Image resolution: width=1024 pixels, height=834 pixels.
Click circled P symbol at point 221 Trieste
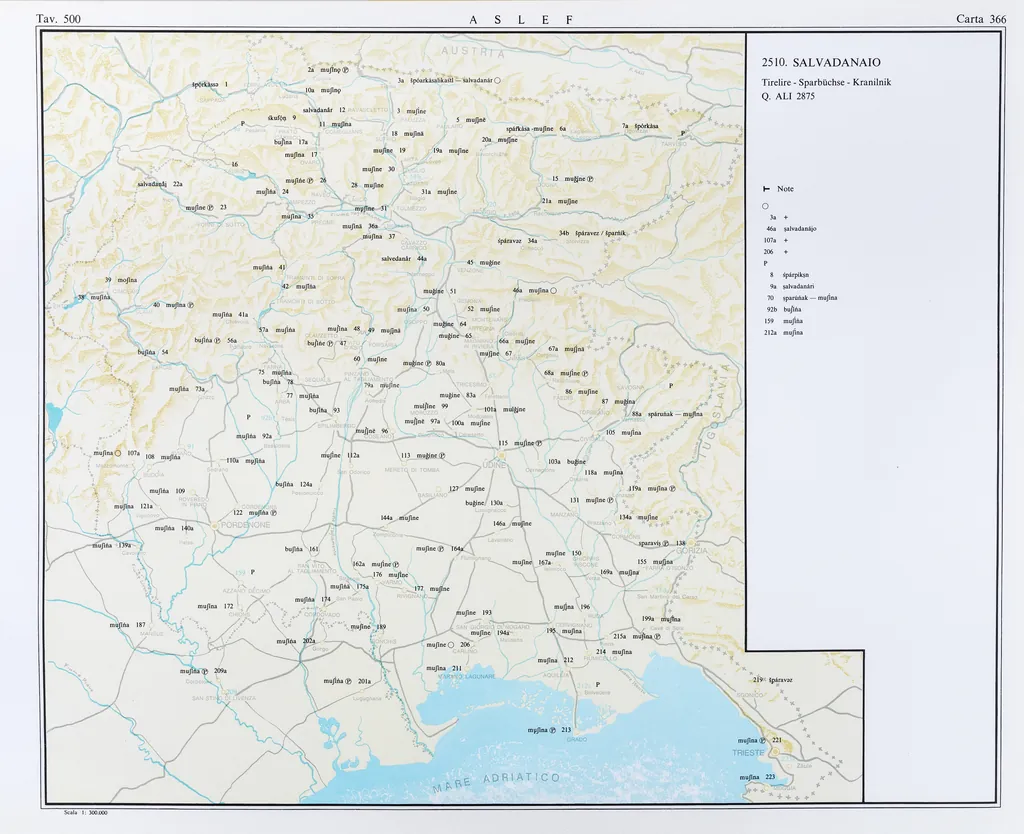click(765, 740)
